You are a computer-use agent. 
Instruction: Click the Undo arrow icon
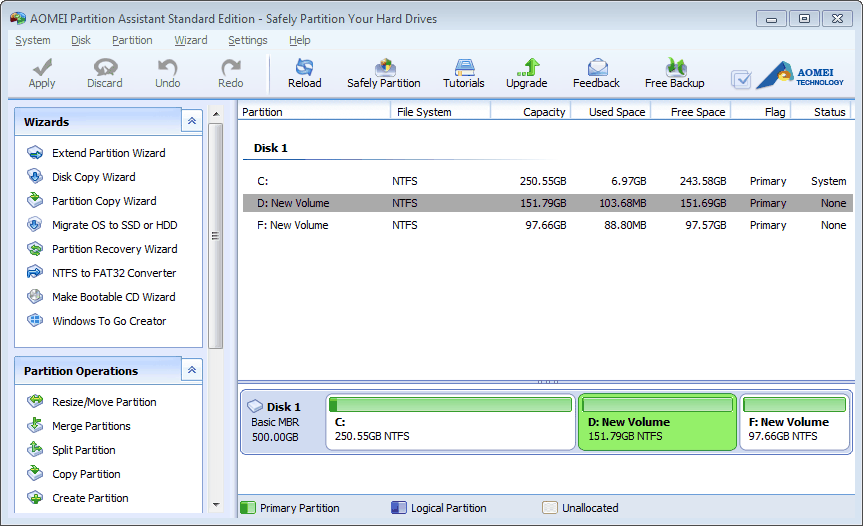(167, 67)
